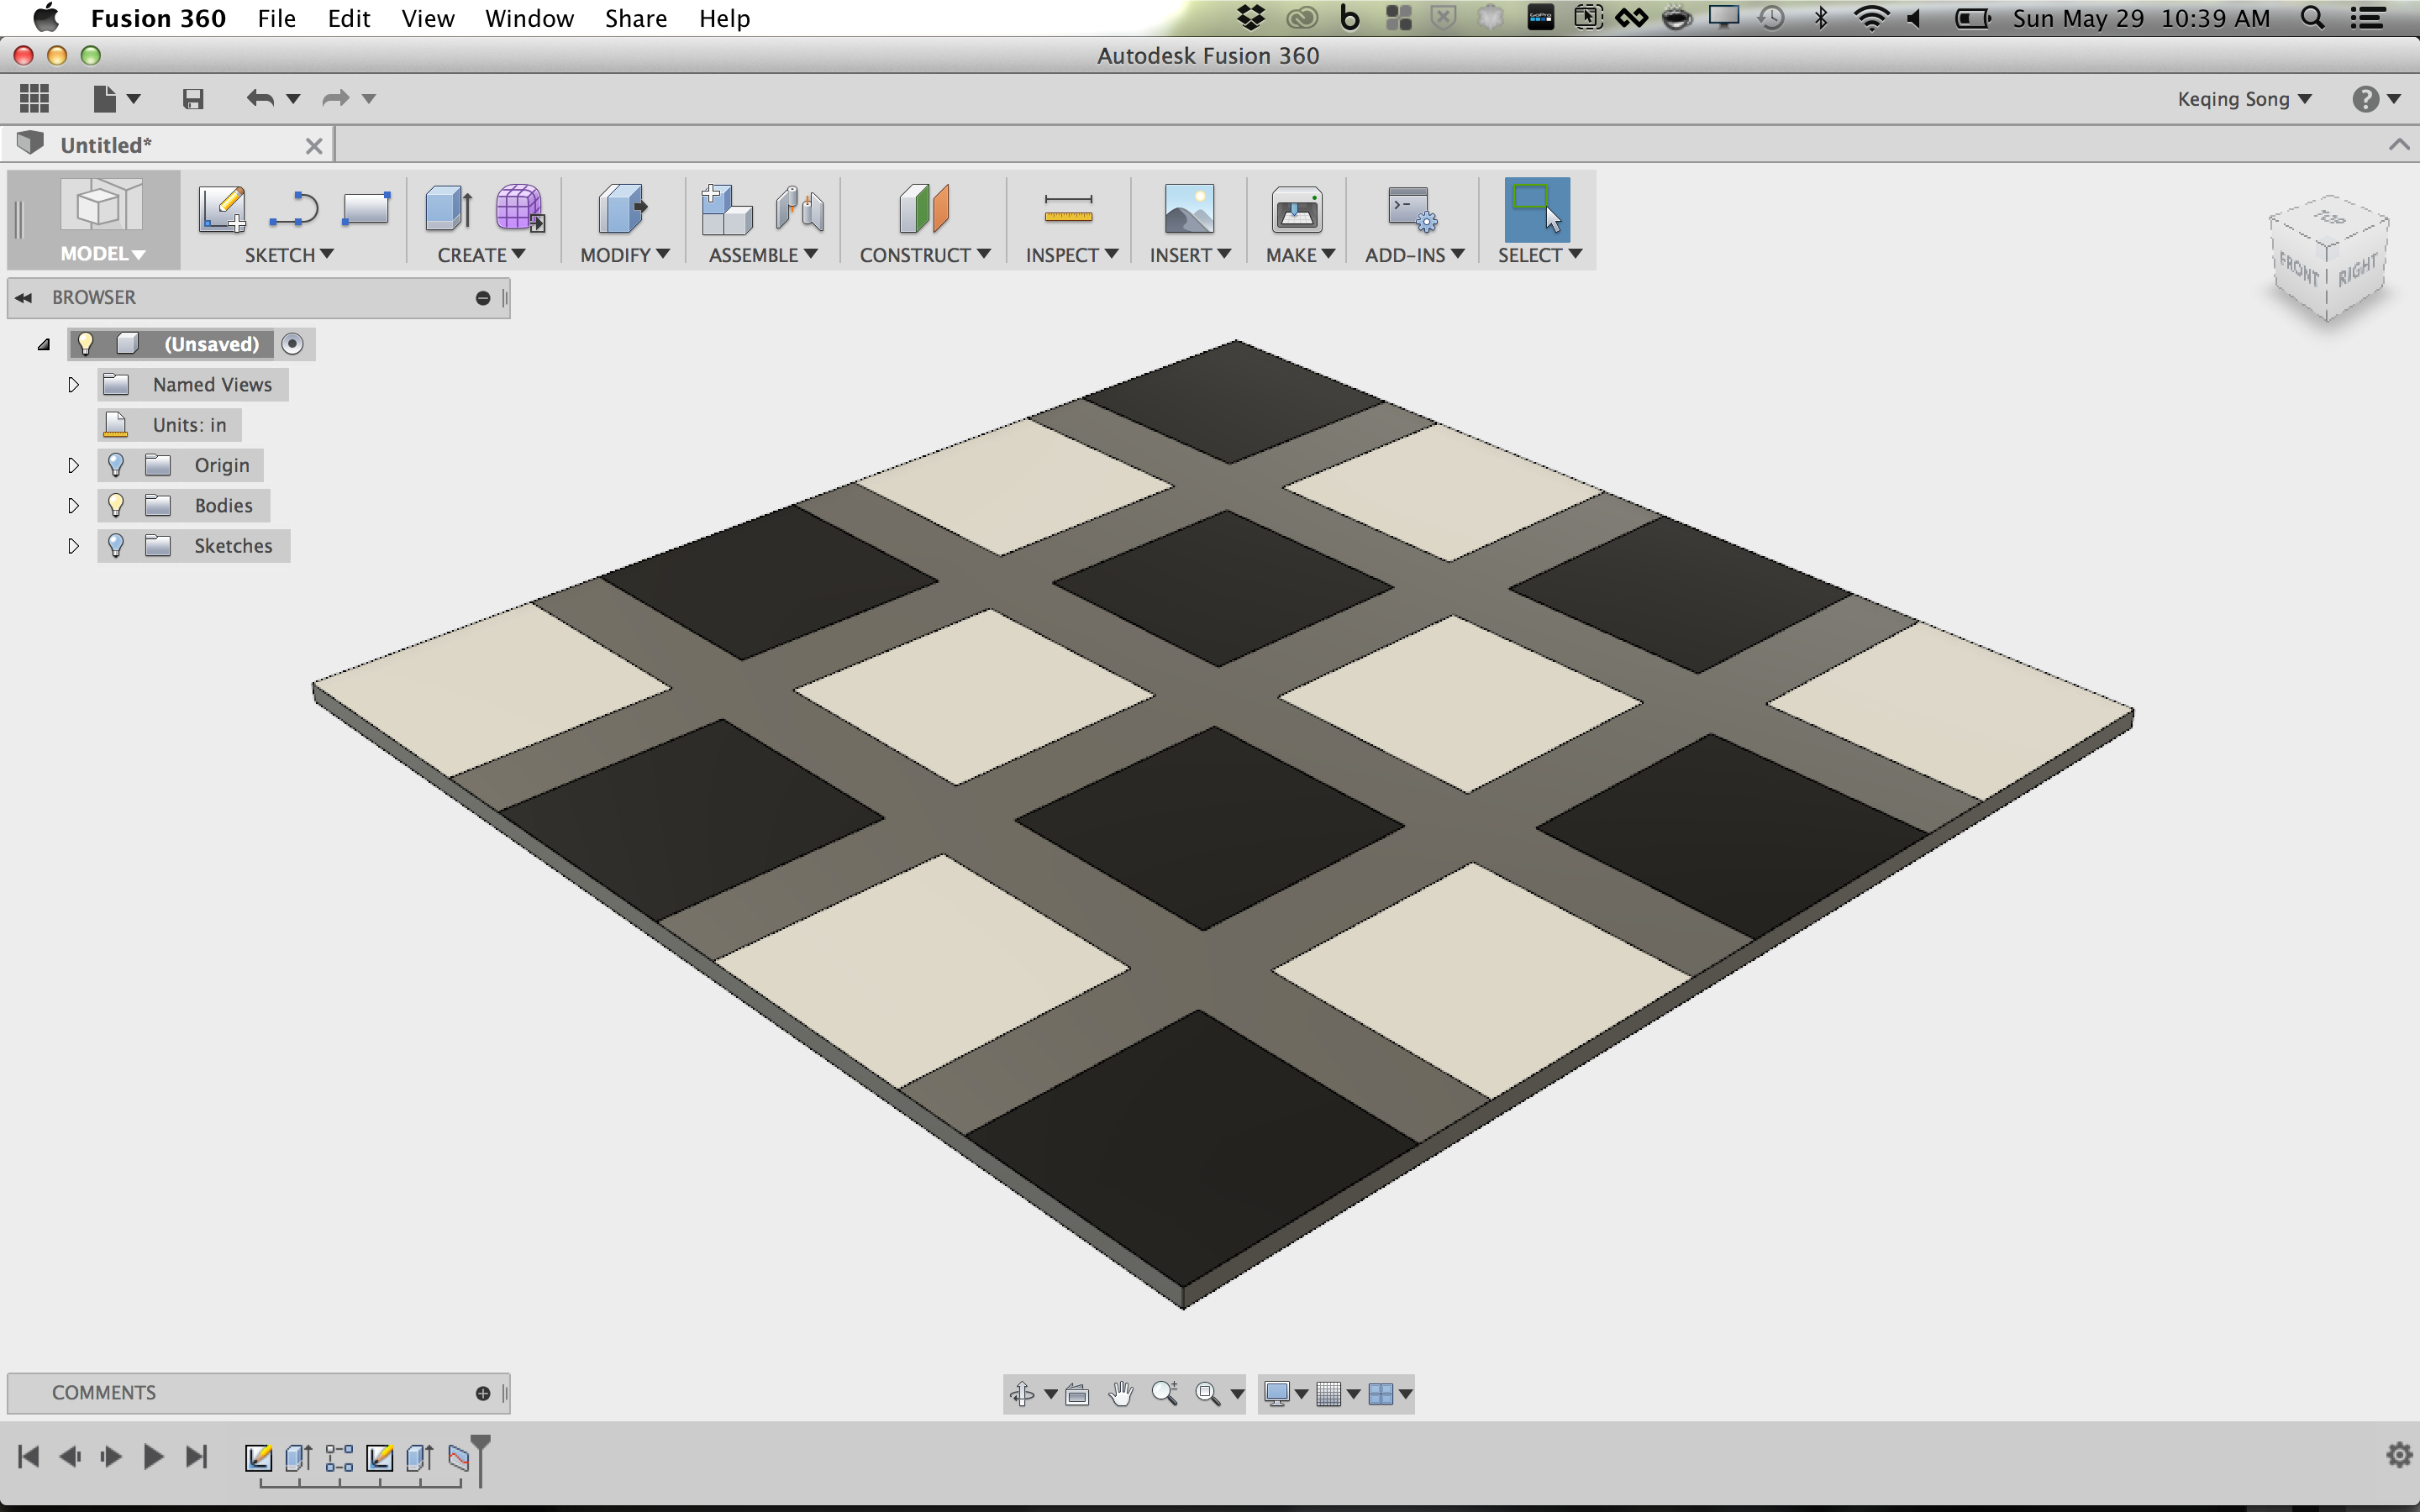This screenshot has width=2420, height=1512.
Task: Select the Zoom tool
Action: [x=1164, y=1393]
